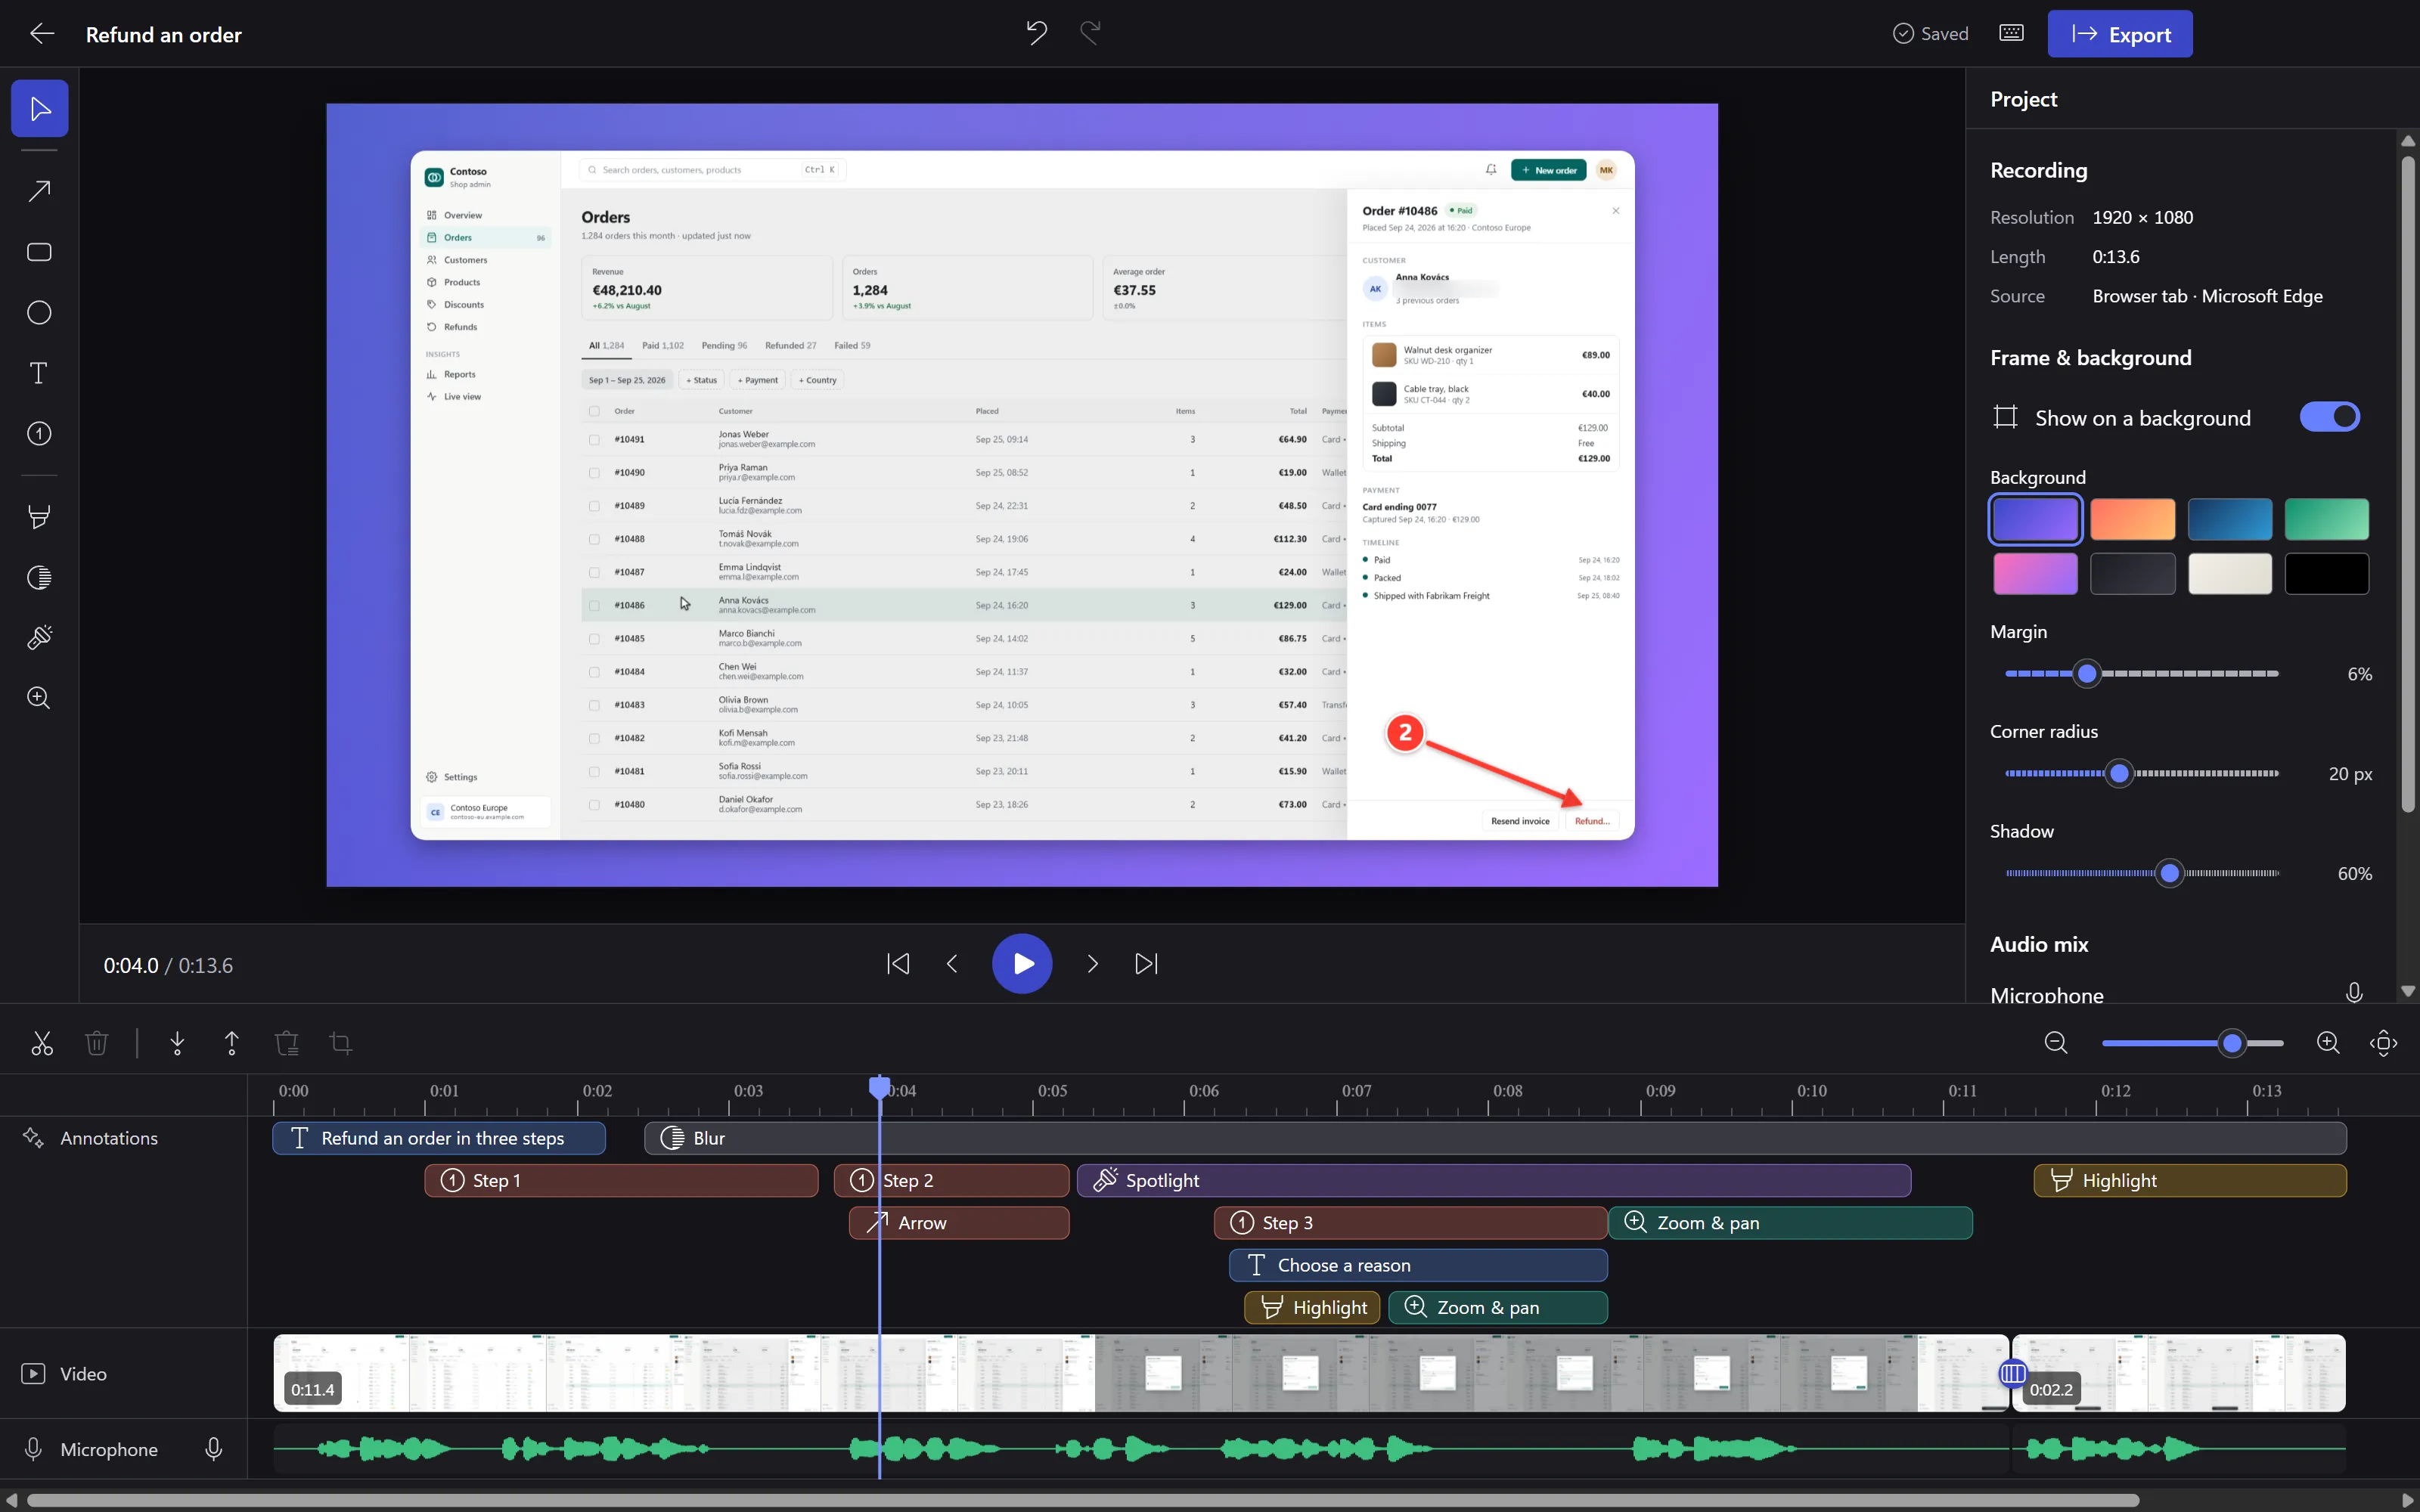Screen dimensions: 2420x1512
Task: Choose the off-white background swatch
Action: [x=2229, y=574]
